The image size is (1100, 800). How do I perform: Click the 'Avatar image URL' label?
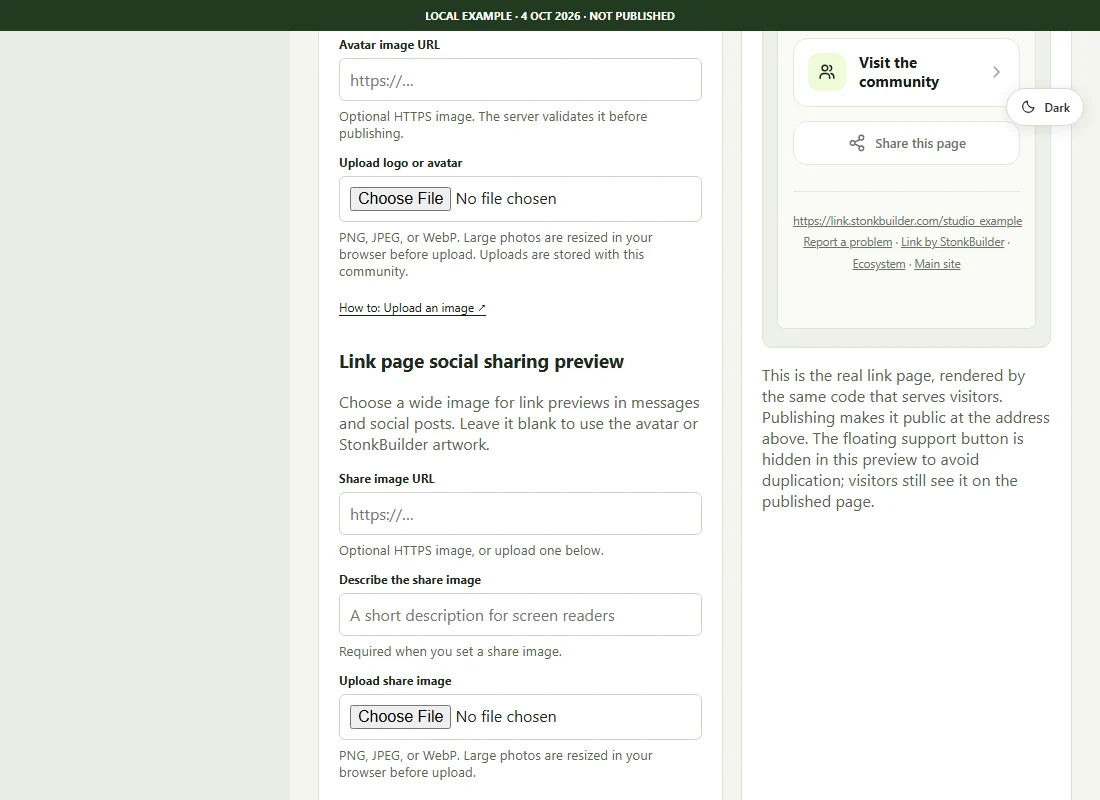(x=389, y=45)
